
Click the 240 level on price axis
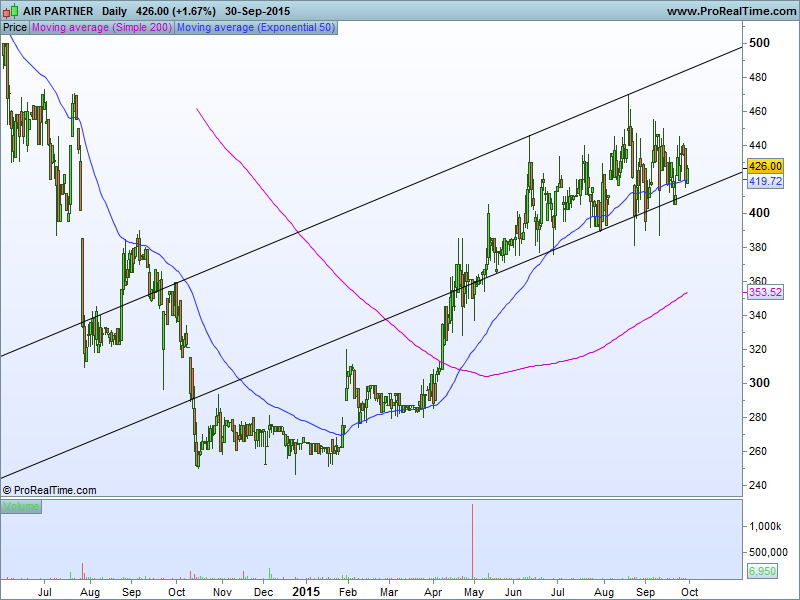point(759,486)
